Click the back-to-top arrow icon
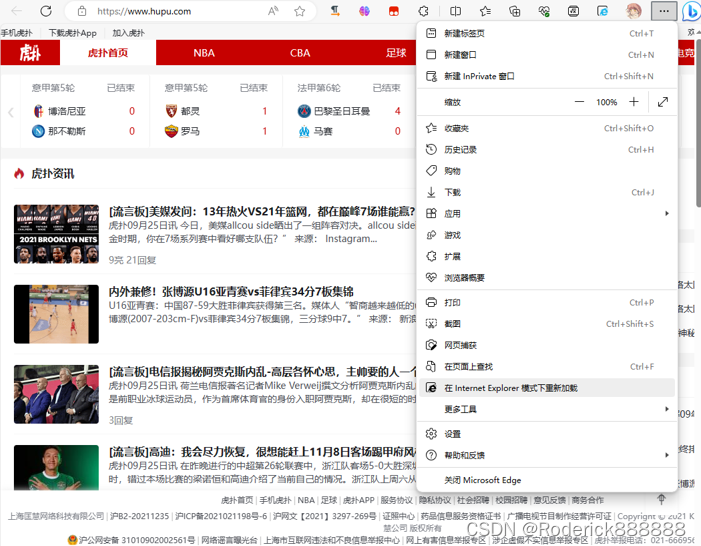Image resolution: width=701 pixels, height=546 pixels. point(661,499)
